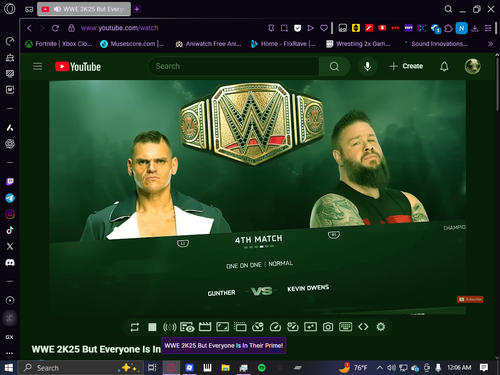Image resolution: width=500 pixels, height=375 pixels.
Task: Open Musescore.com bookmark
Action: [x=132, y=44]
